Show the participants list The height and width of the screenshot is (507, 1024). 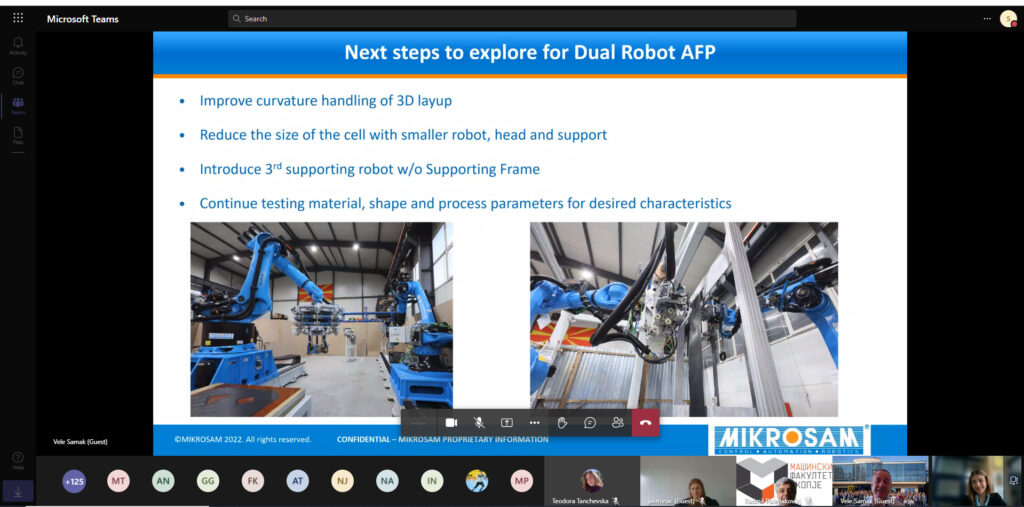pos(618,423)
